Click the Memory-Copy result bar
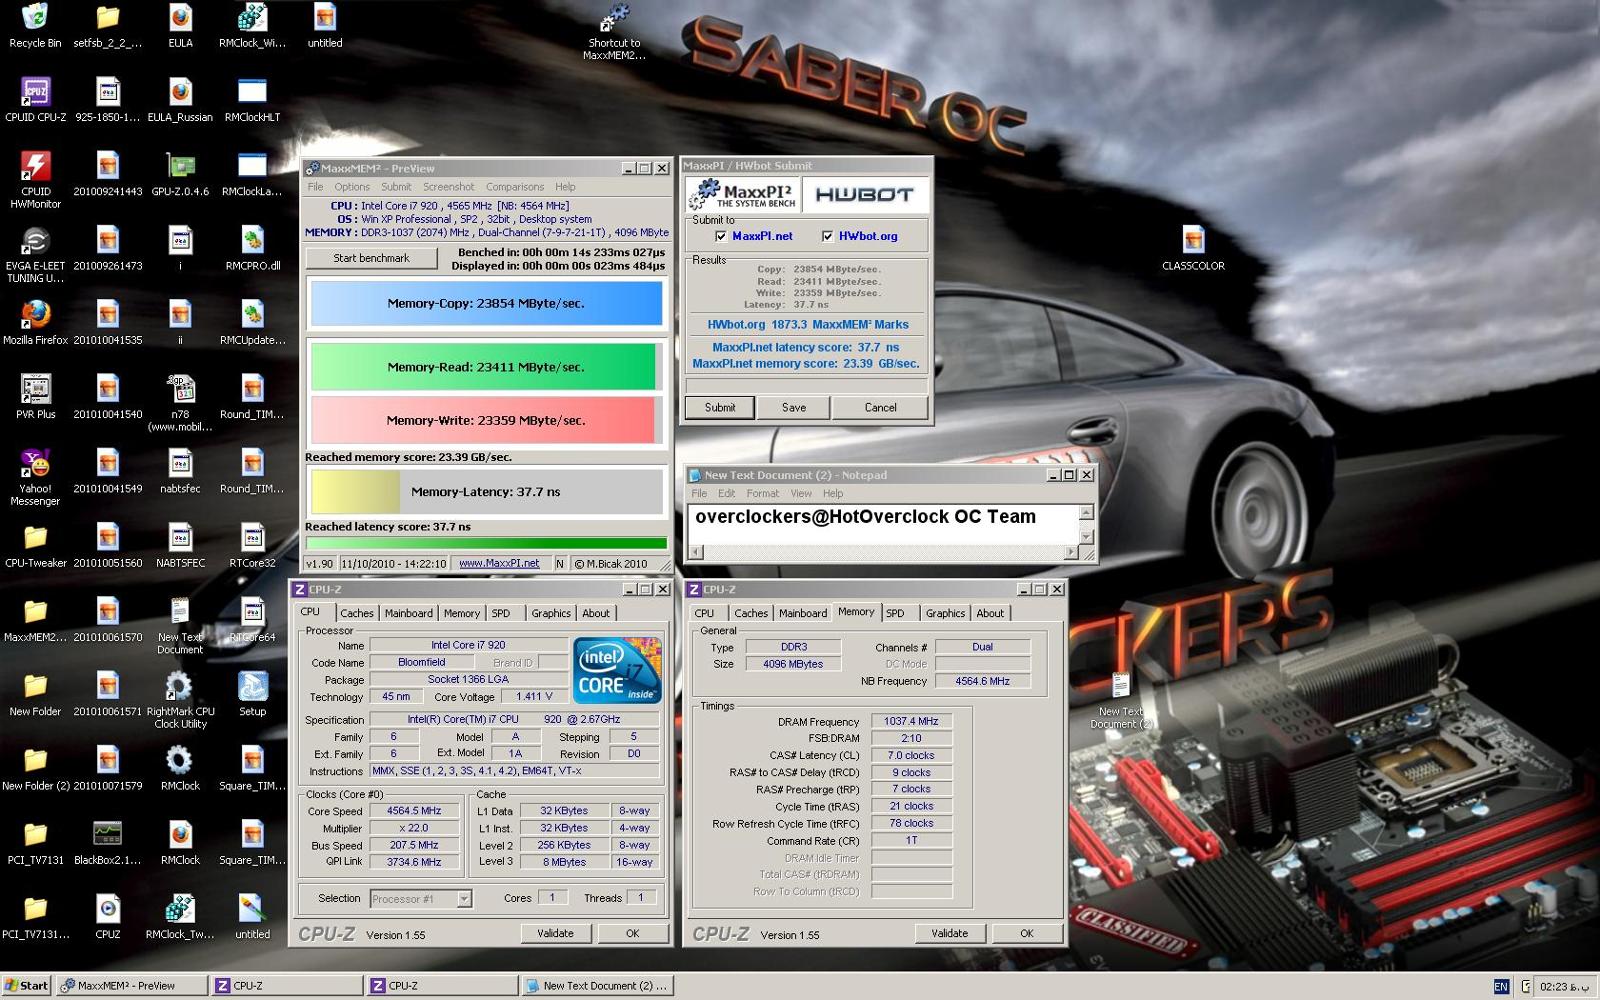 486,303
